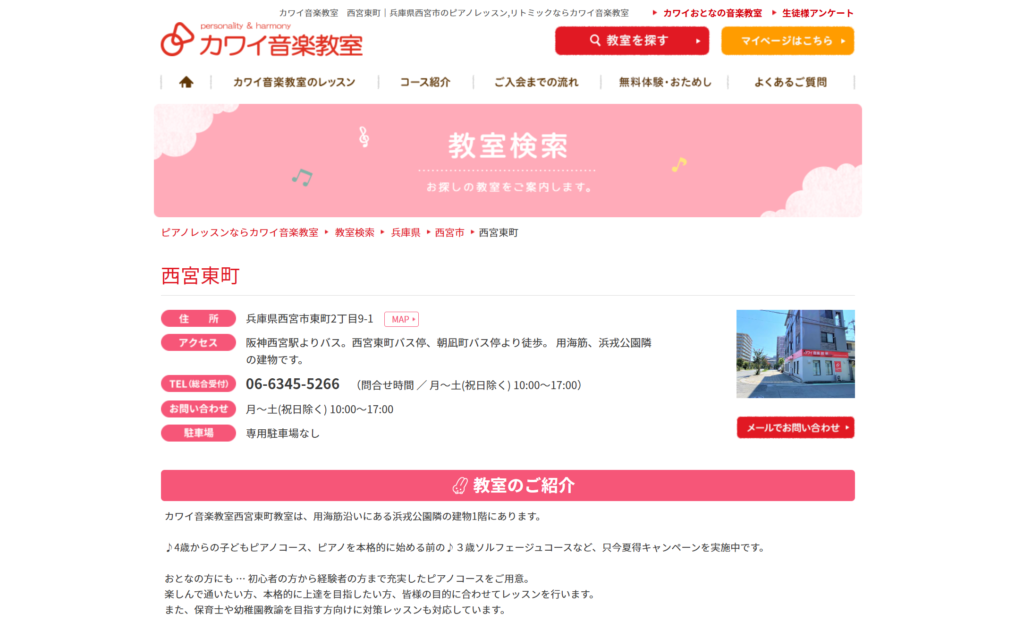Image resolution: width=1024 pixels, height=630 pixels.
Task: Select 無料体験・おためし menu item
Action: (665, 82)
